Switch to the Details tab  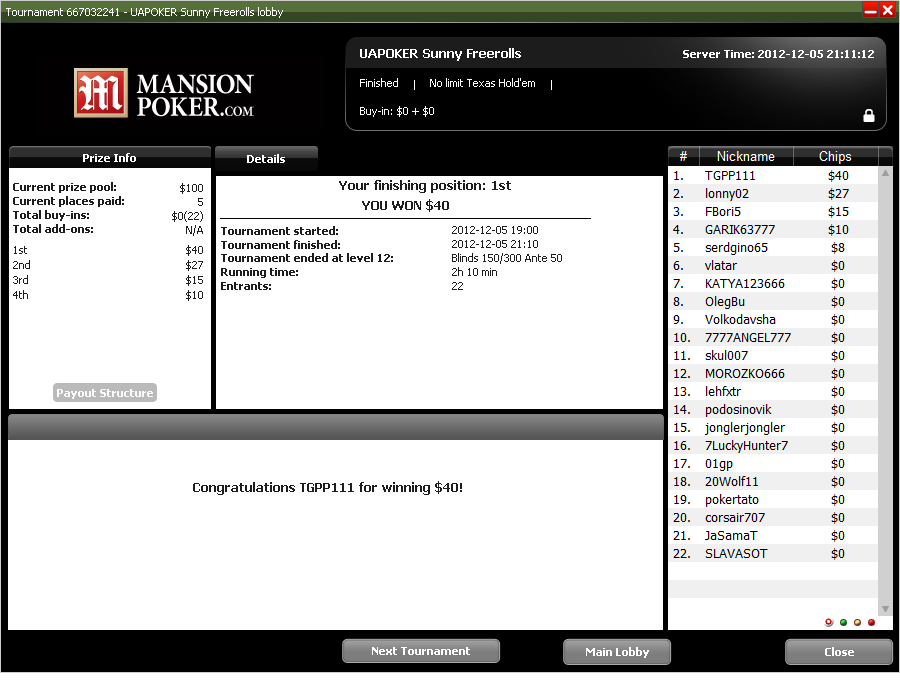pyautogui.click(x=266, y=159)
